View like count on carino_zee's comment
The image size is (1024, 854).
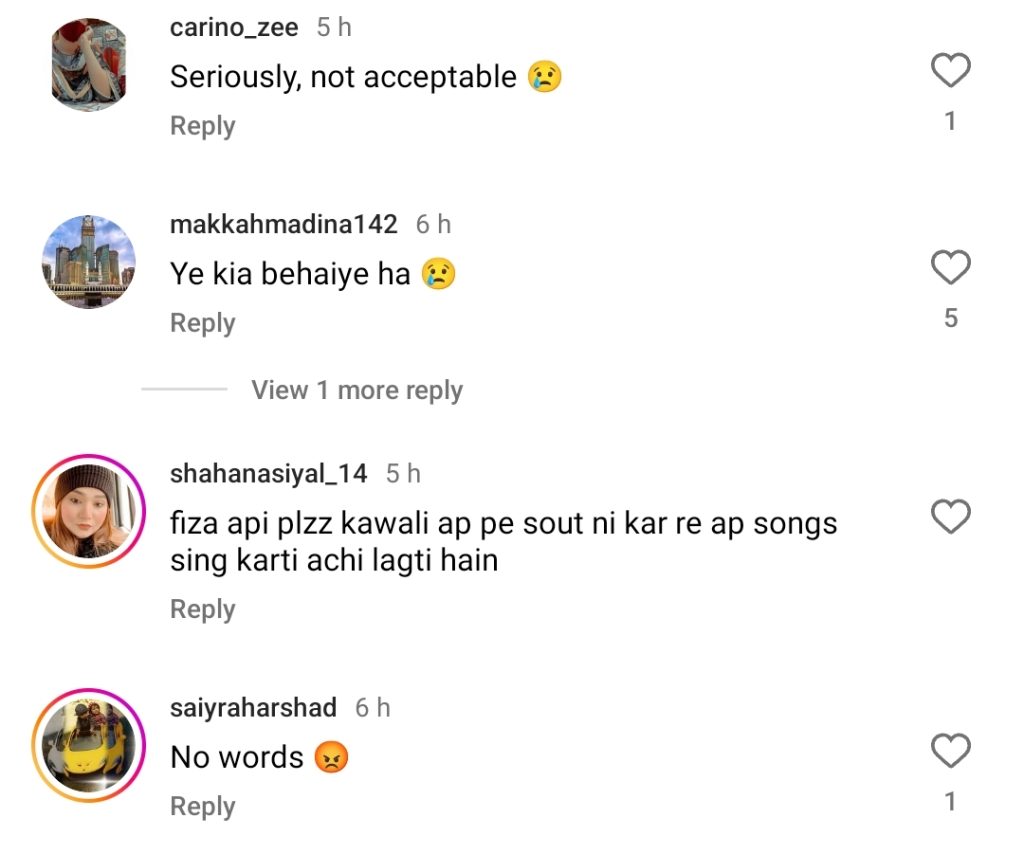click(950, 121)
